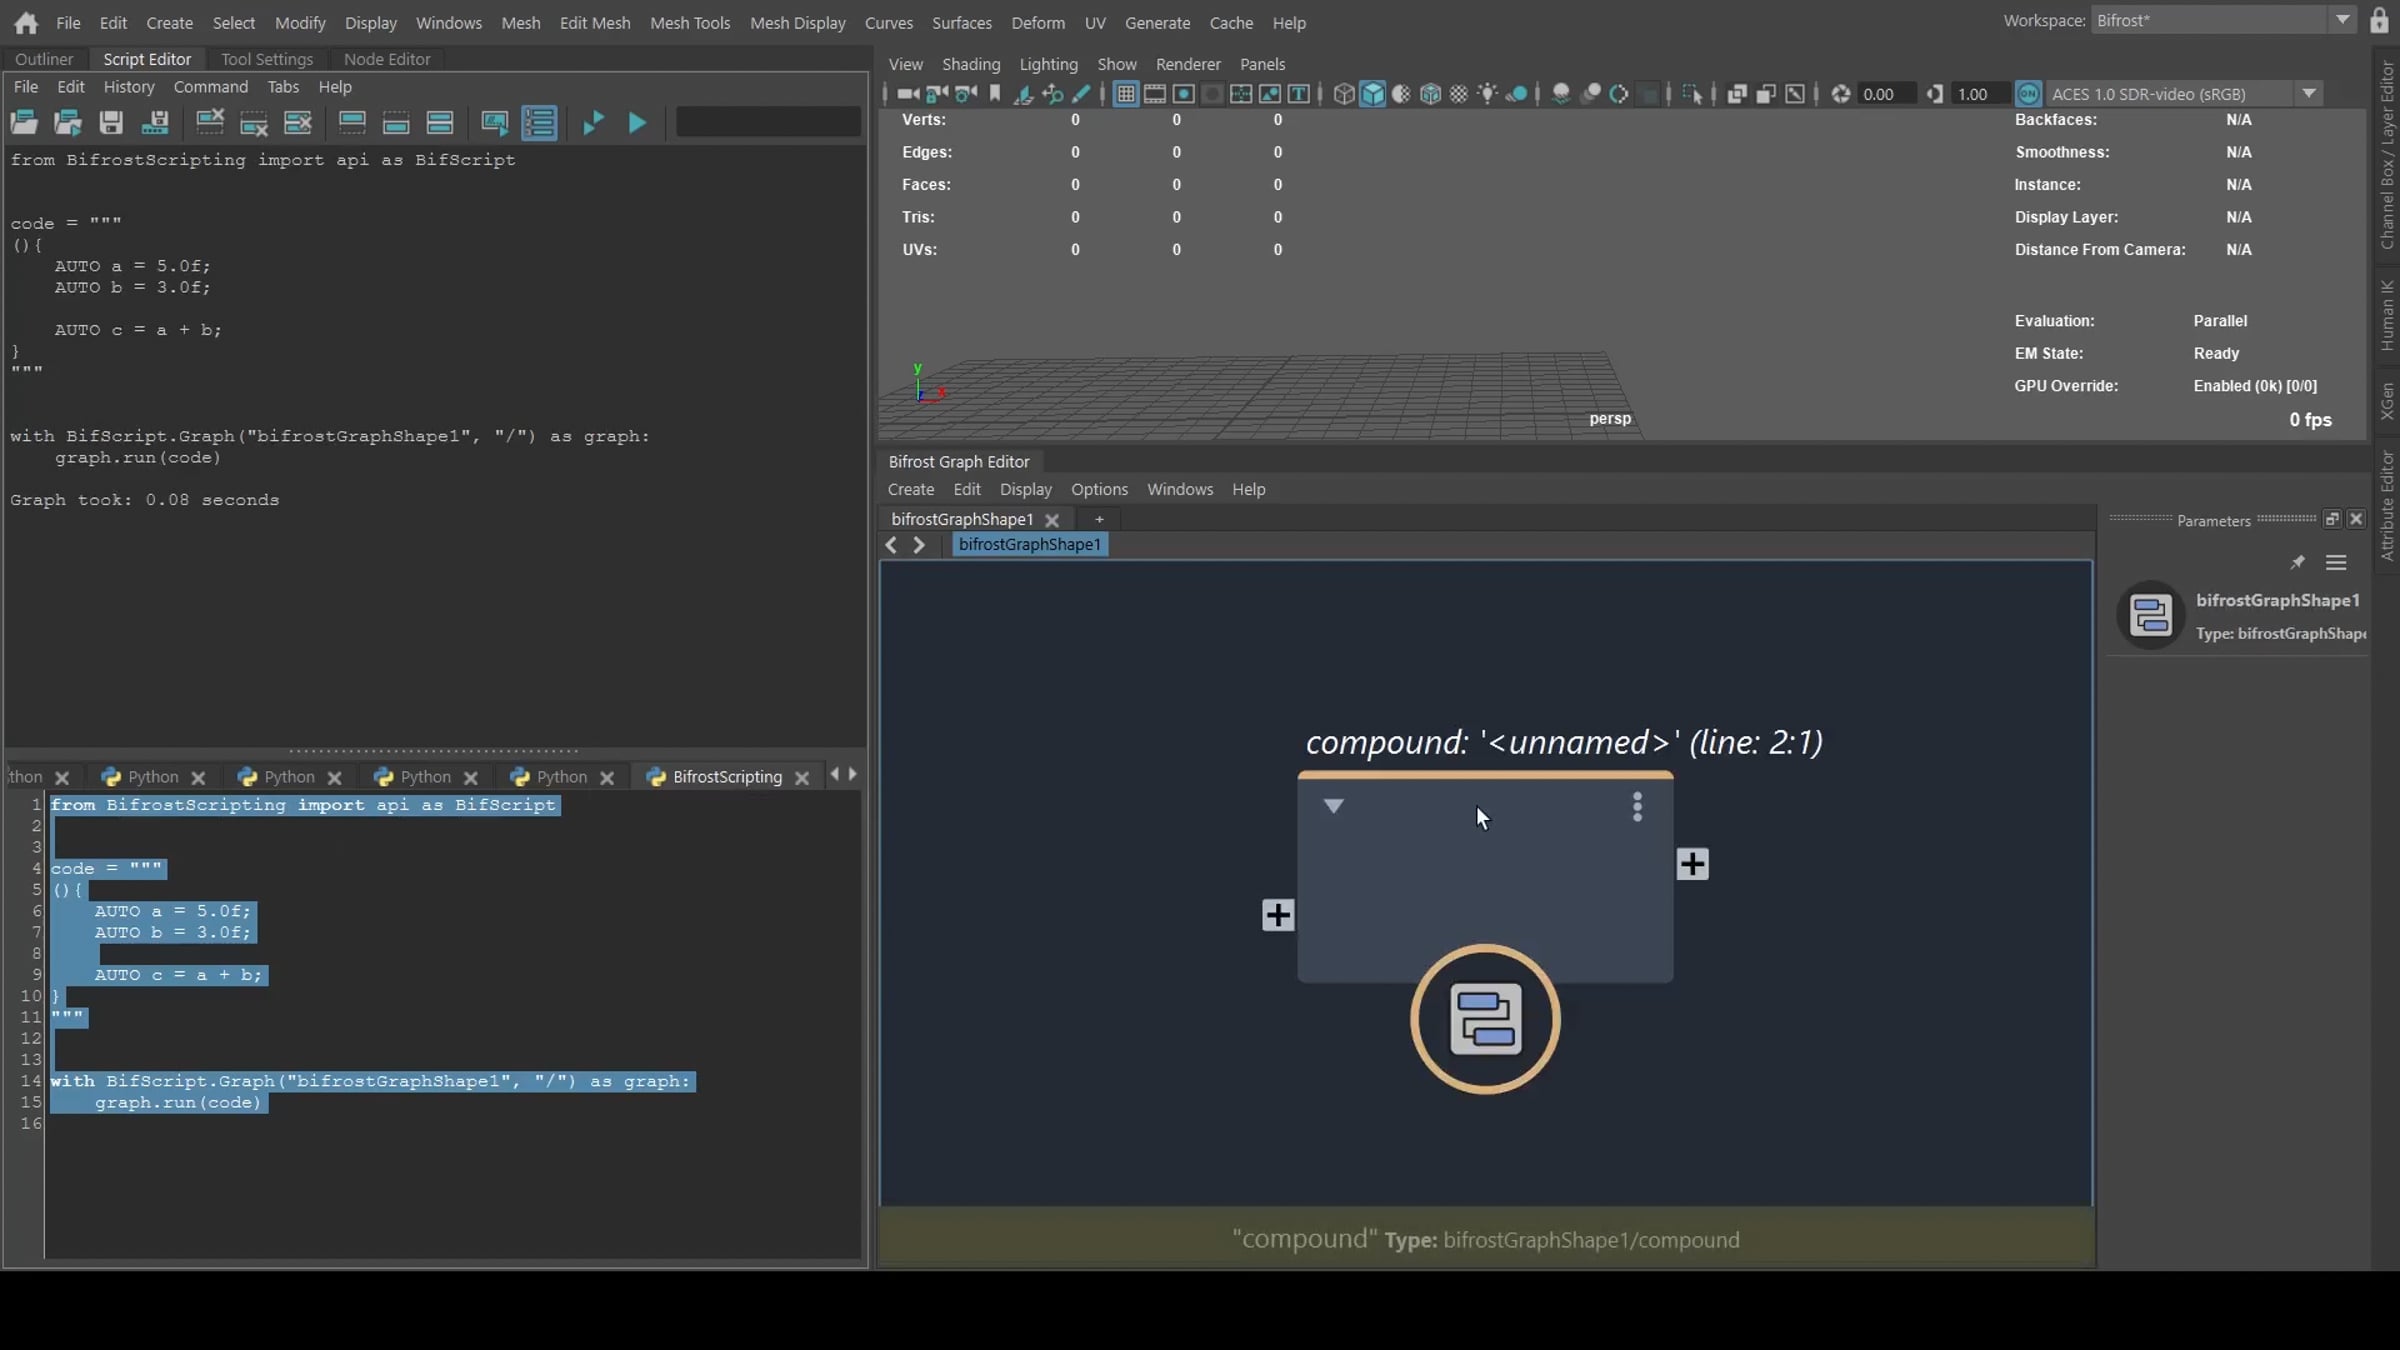The image size is (2400, 1350).
Task: Clear History in Script Editor toolbar
Action: click(x=210, y=123)
